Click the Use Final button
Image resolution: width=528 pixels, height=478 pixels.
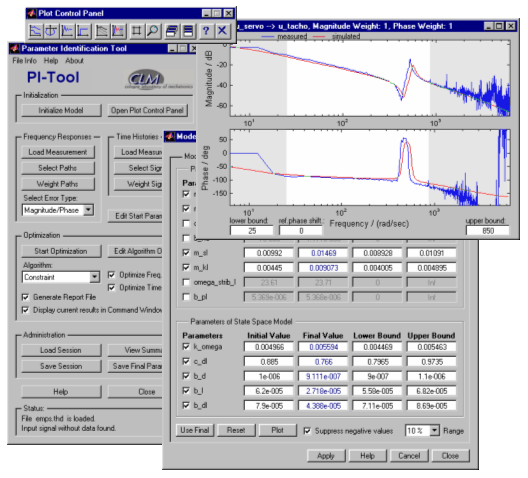(195, 430)
